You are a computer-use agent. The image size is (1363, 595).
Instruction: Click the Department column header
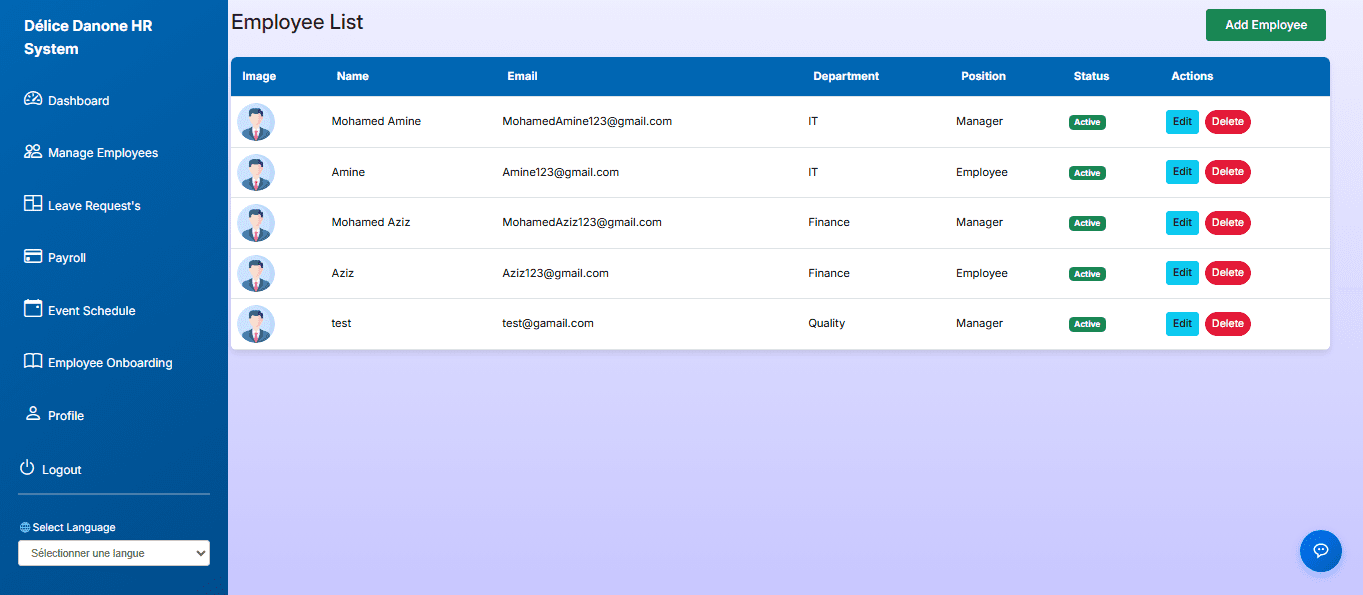click(x=846, y=76)
